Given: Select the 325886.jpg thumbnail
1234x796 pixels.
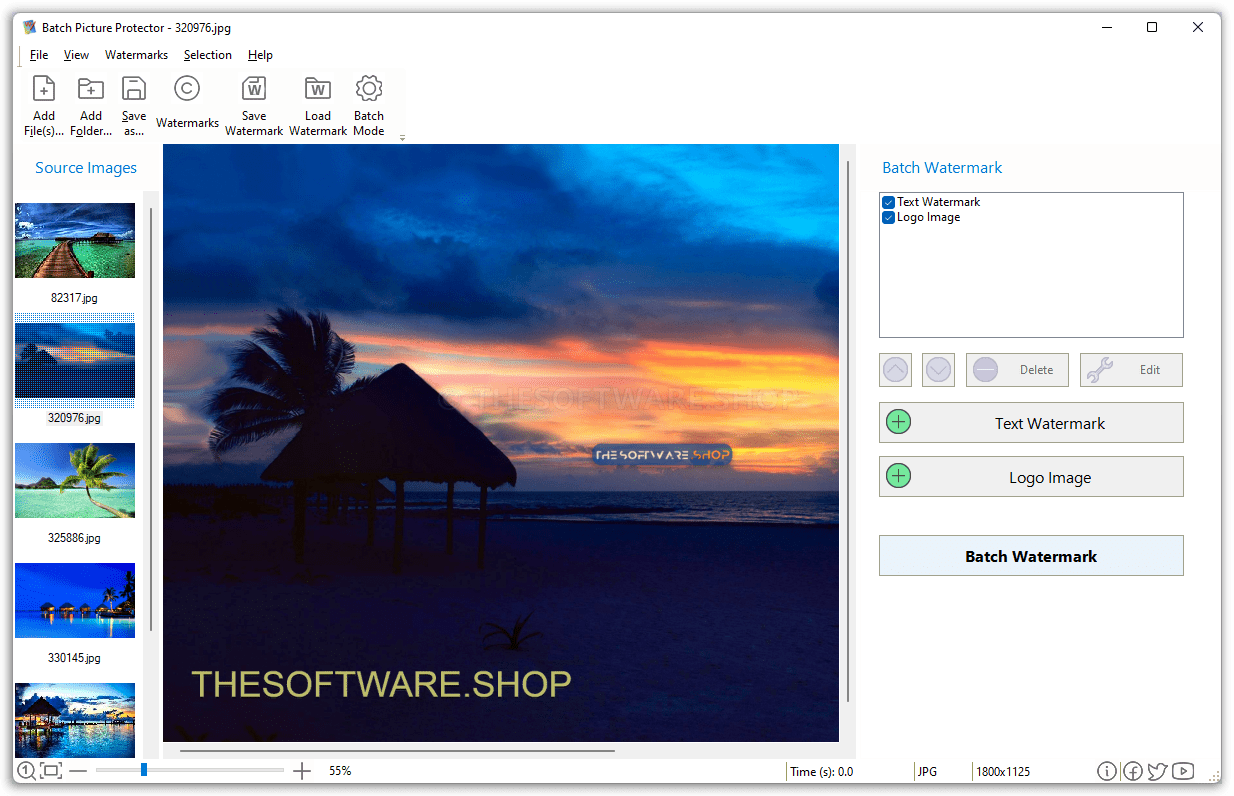Looking at the screenshot, I should click(75, 481).
